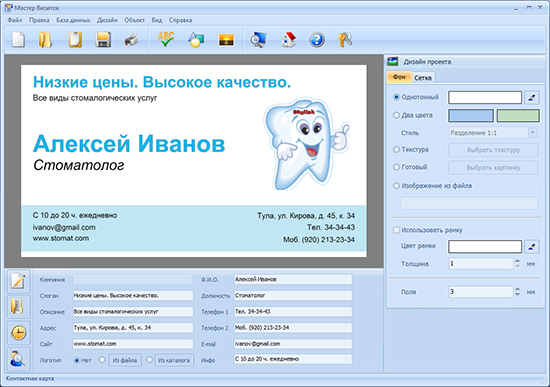Switch to the Сетка tab
The height and width of the screenshot is (387, 550).
pyautogui.click(x=423, y=78)
